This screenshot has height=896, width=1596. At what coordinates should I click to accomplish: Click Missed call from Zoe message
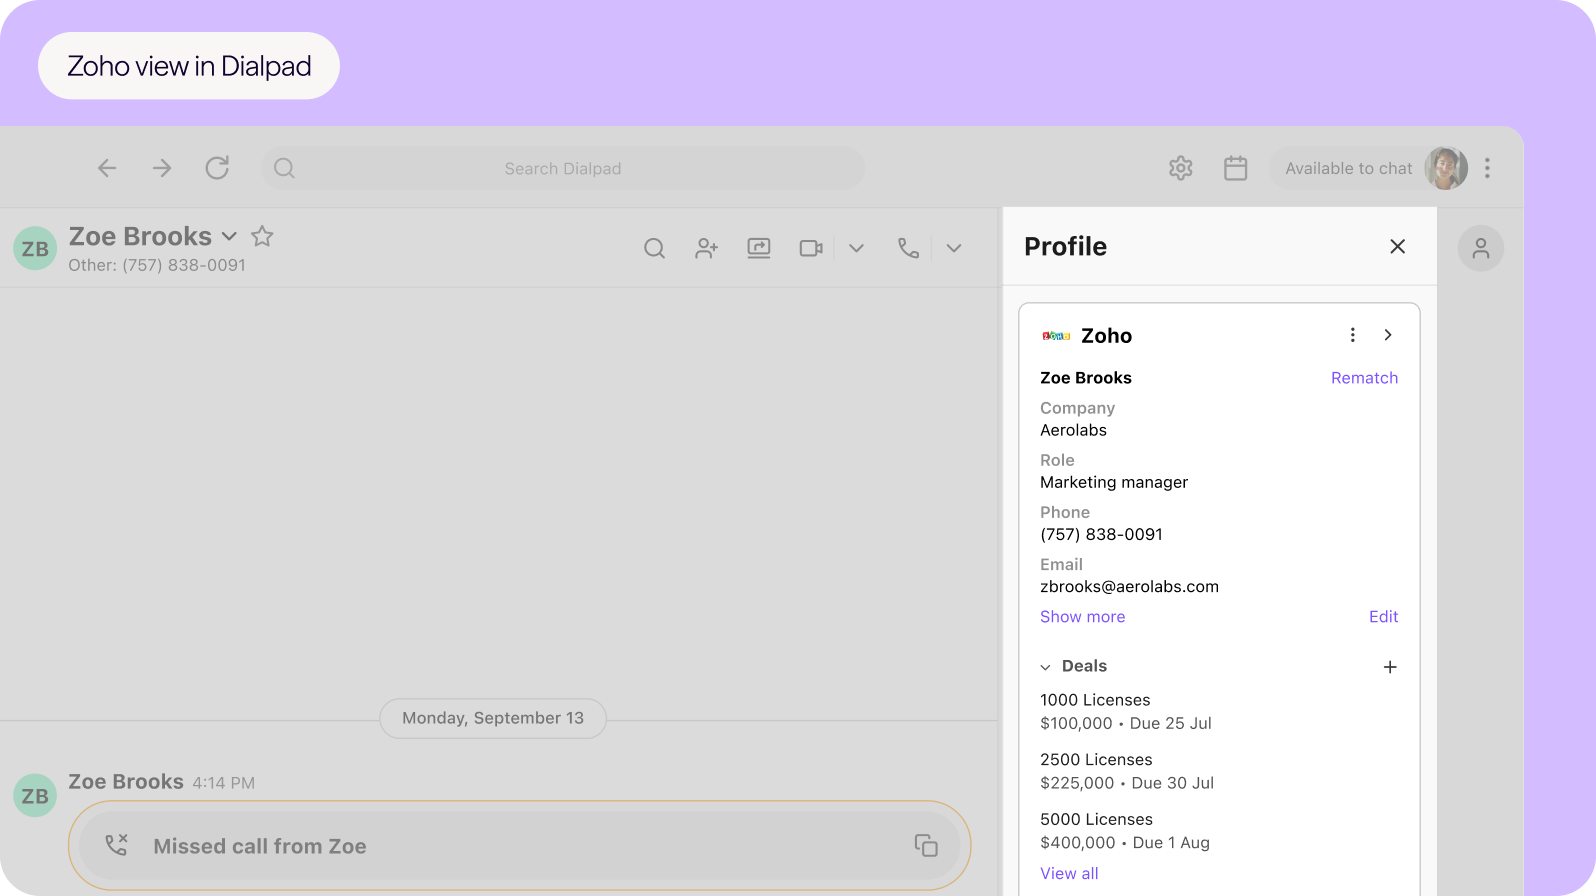point(260,847)
